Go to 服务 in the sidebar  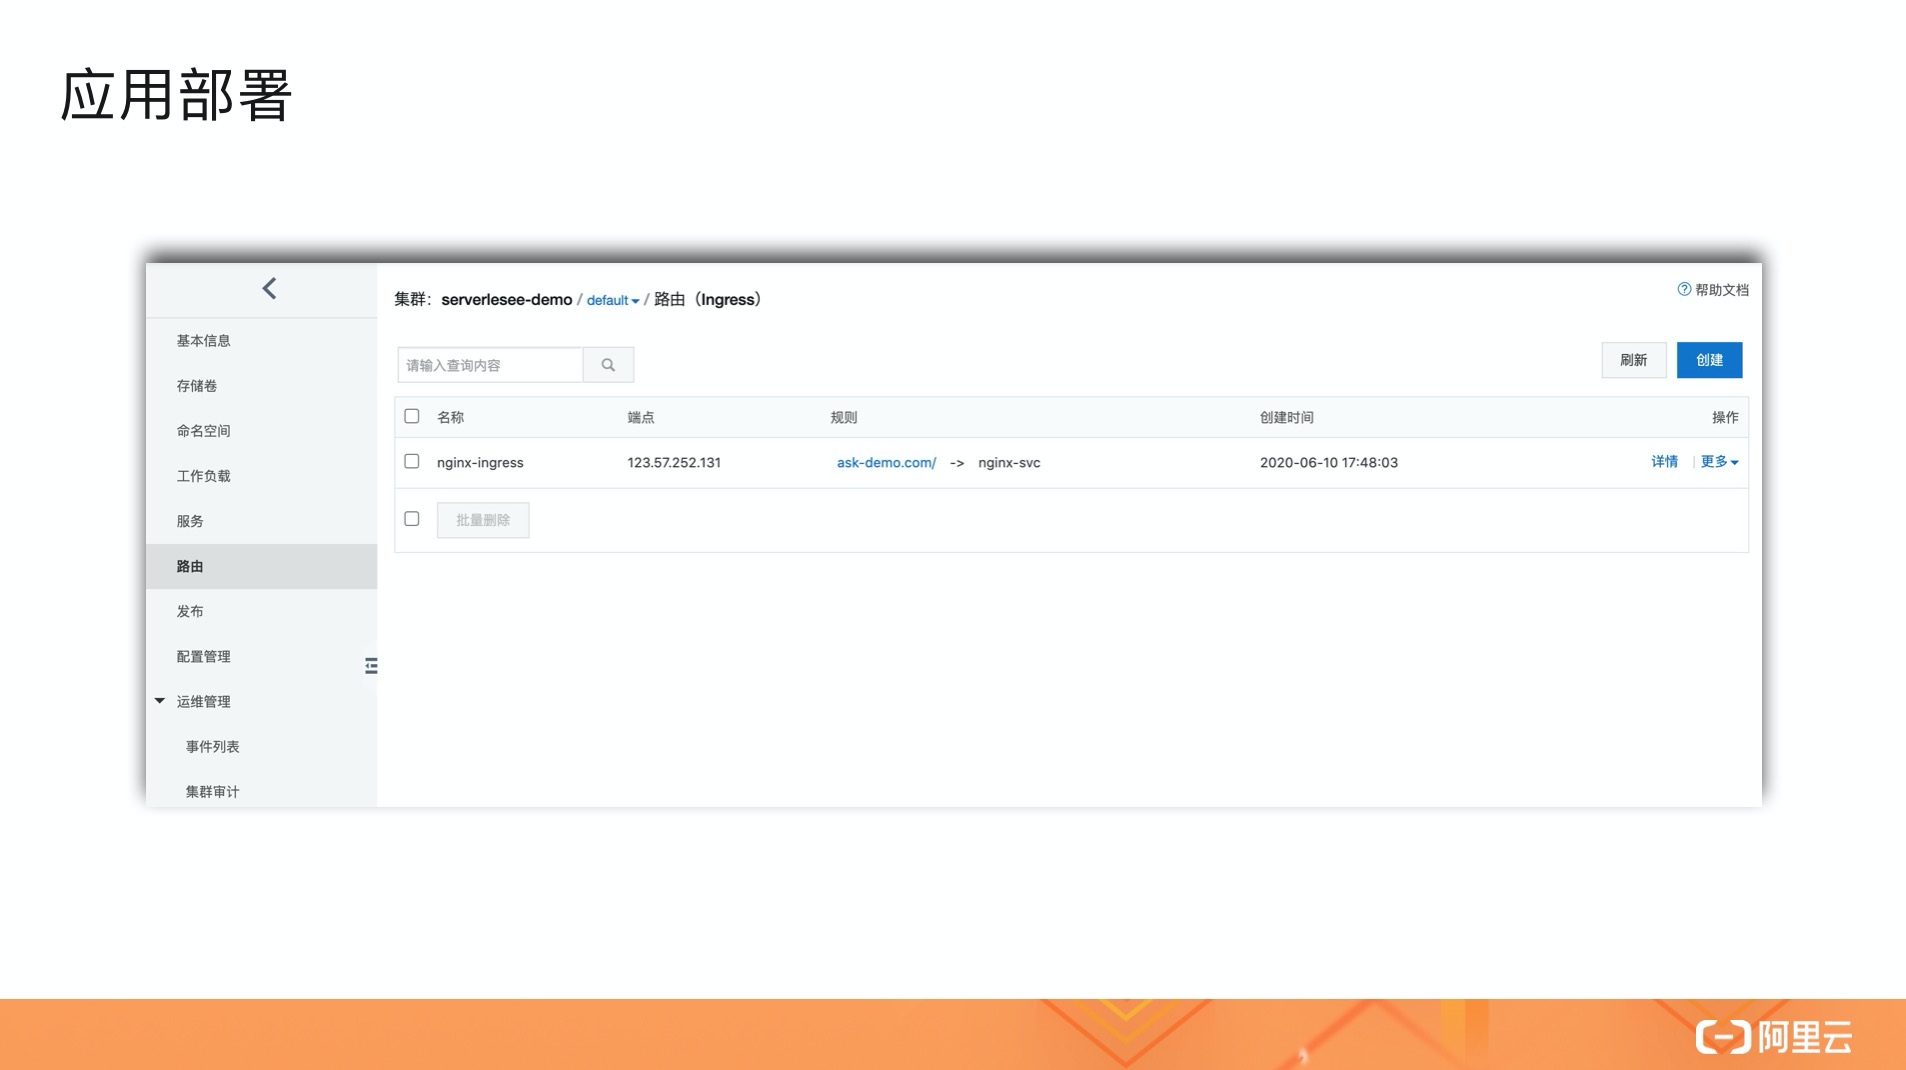[x=190, y=521]
